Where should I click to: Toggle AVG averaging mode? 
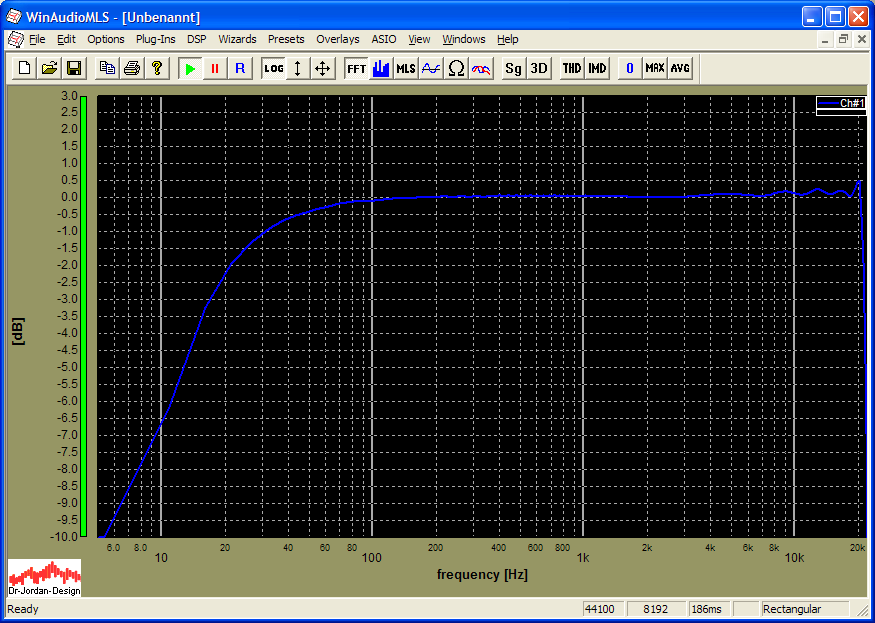pyautogui.click(x=680, y=68)
